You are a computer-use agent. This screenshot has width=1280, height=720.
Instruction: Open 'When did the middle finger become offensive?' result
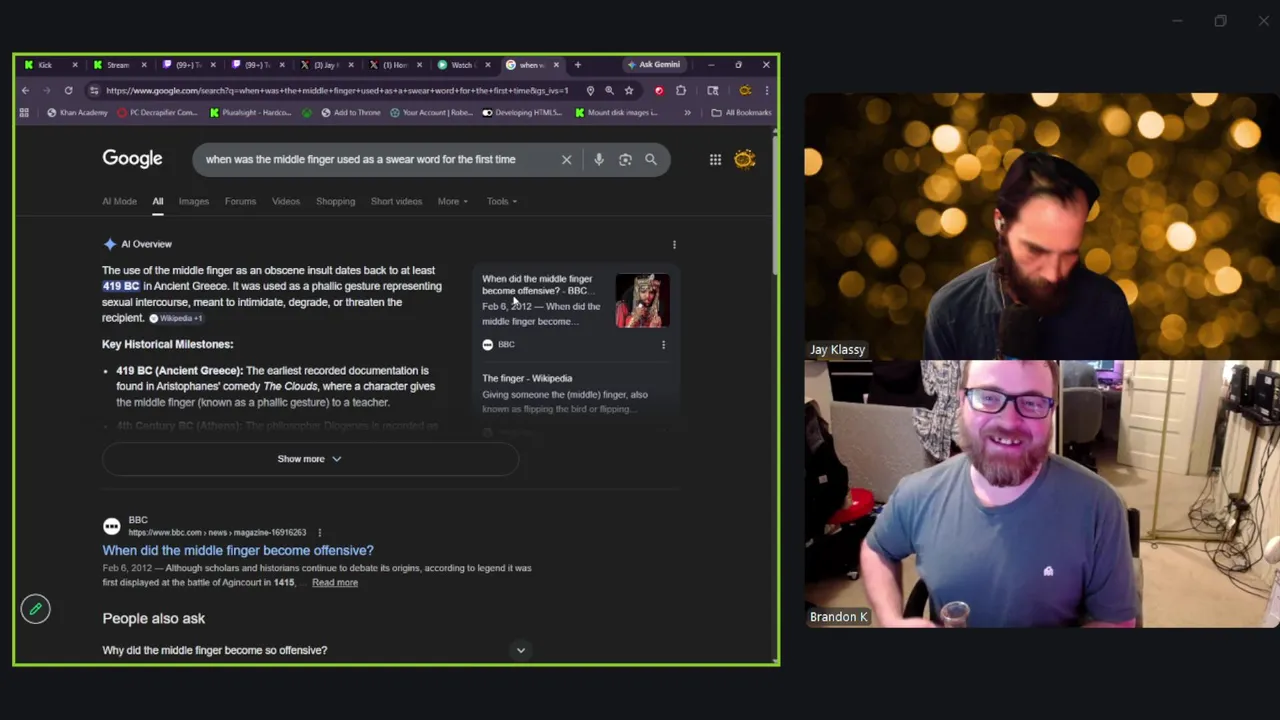[x=238, y=550]
